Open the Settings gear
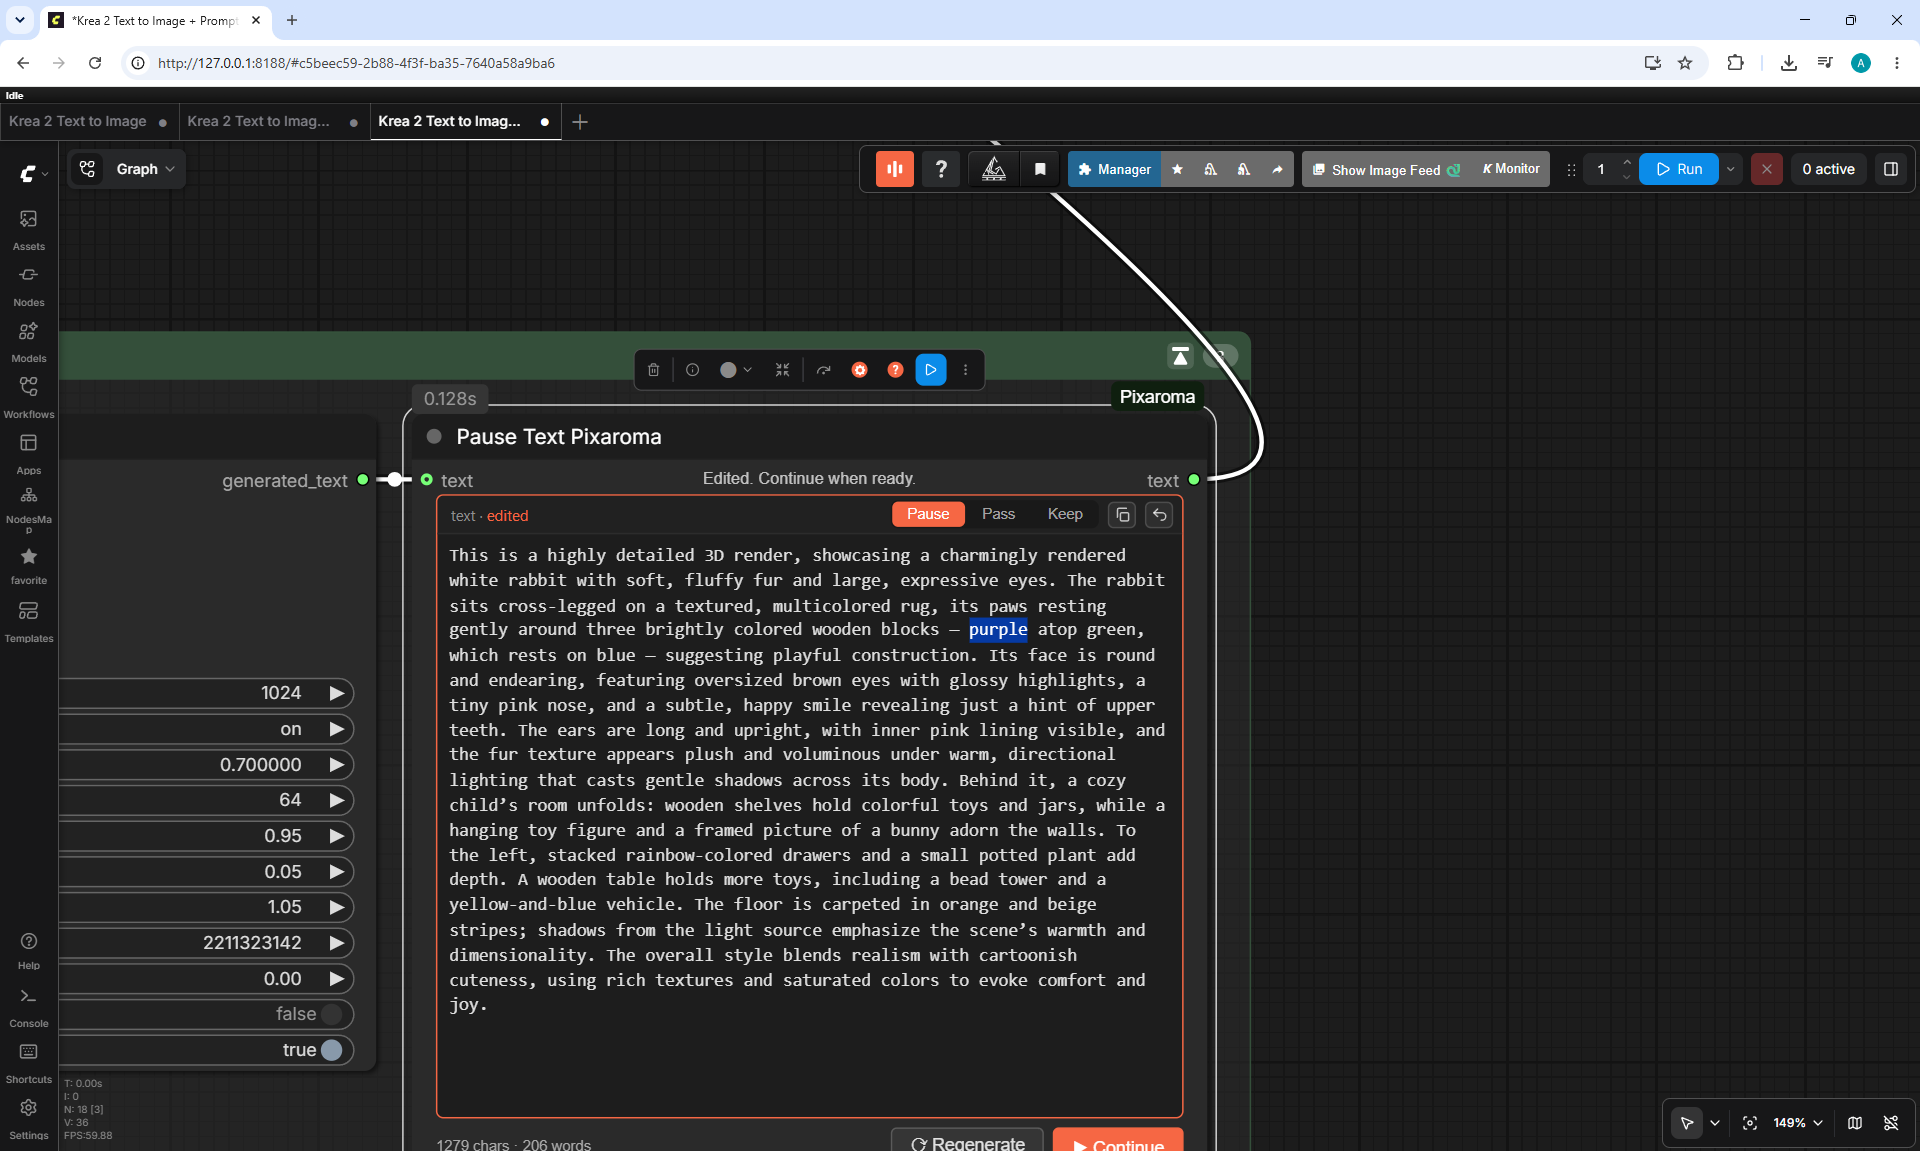 coord(29,1119)
